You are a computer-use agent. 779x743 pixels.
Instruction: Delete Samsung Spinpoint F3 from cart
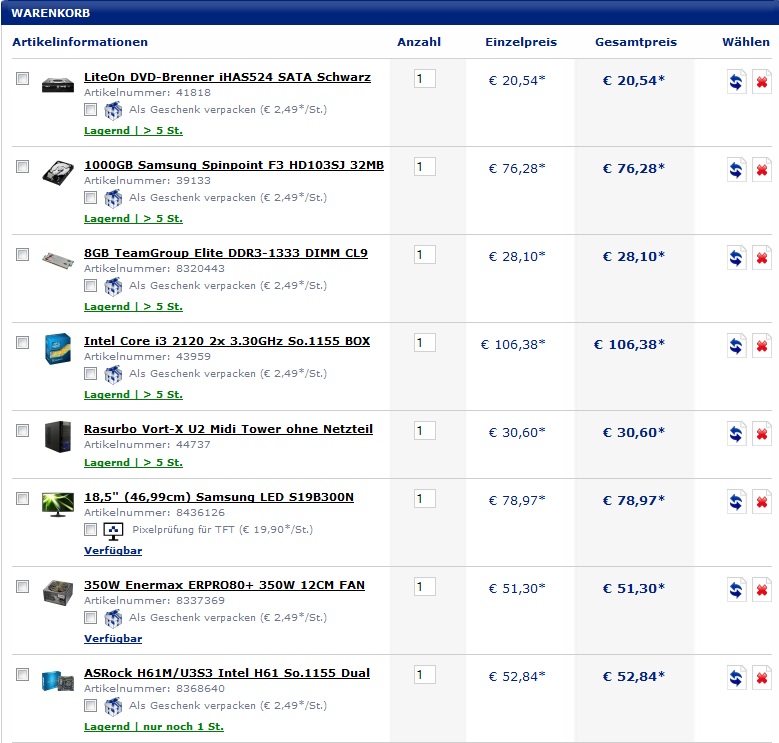click(762, 170)
